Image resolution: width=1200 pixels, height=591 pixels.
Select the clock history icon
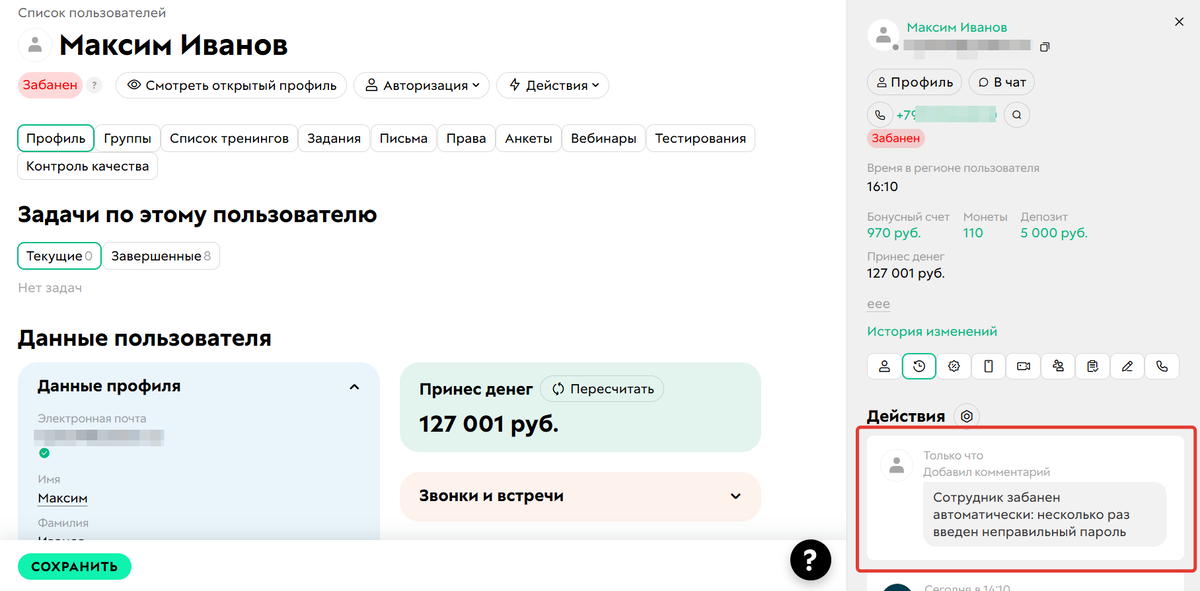coord(919,366)
